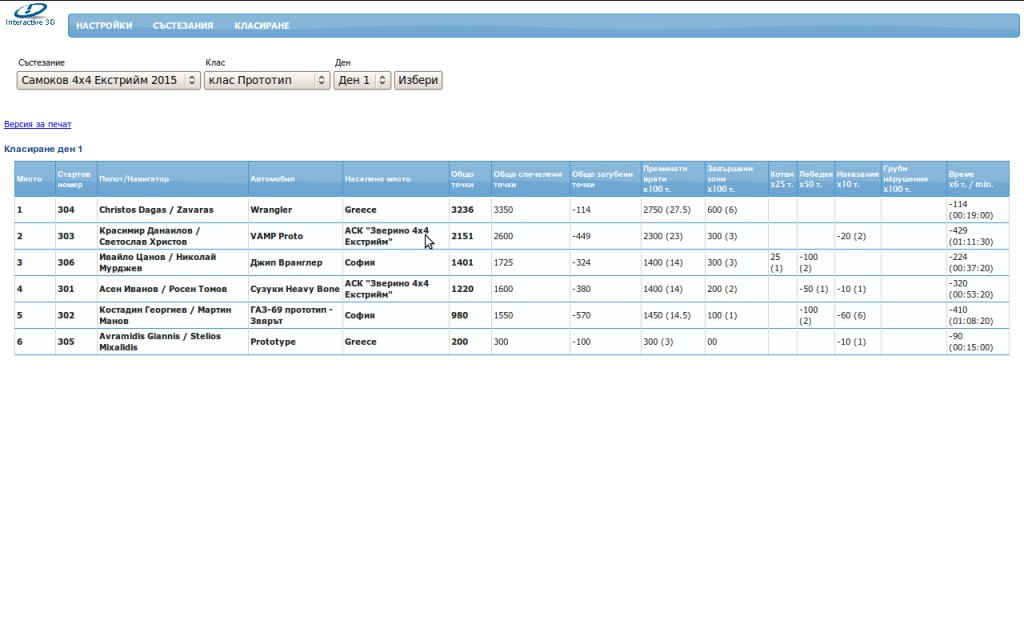The height and width of the screenshot is (640, 1024).
Task: Click Greece in Christos Dagas row
Action: click(x=360, y=210)
